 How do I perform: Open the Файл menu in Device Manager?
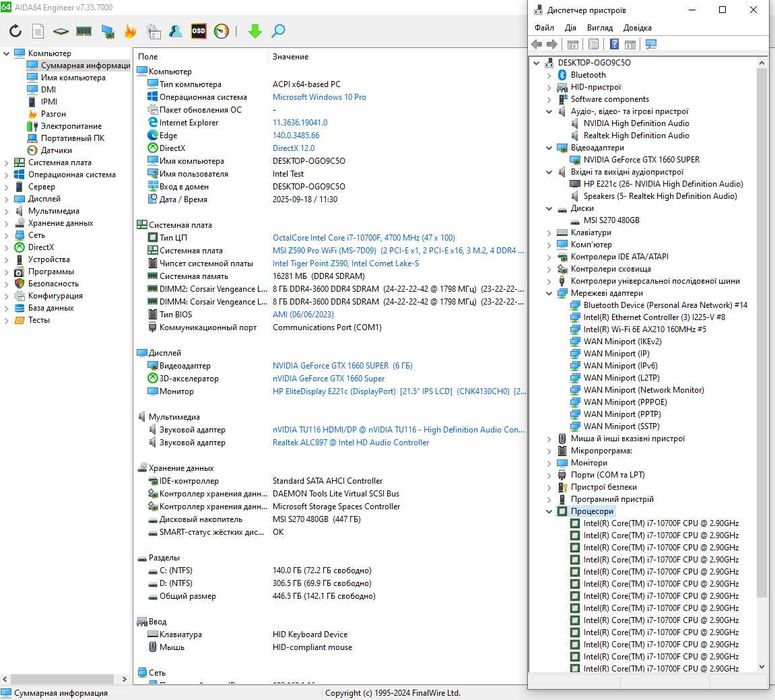pos(544,28)
